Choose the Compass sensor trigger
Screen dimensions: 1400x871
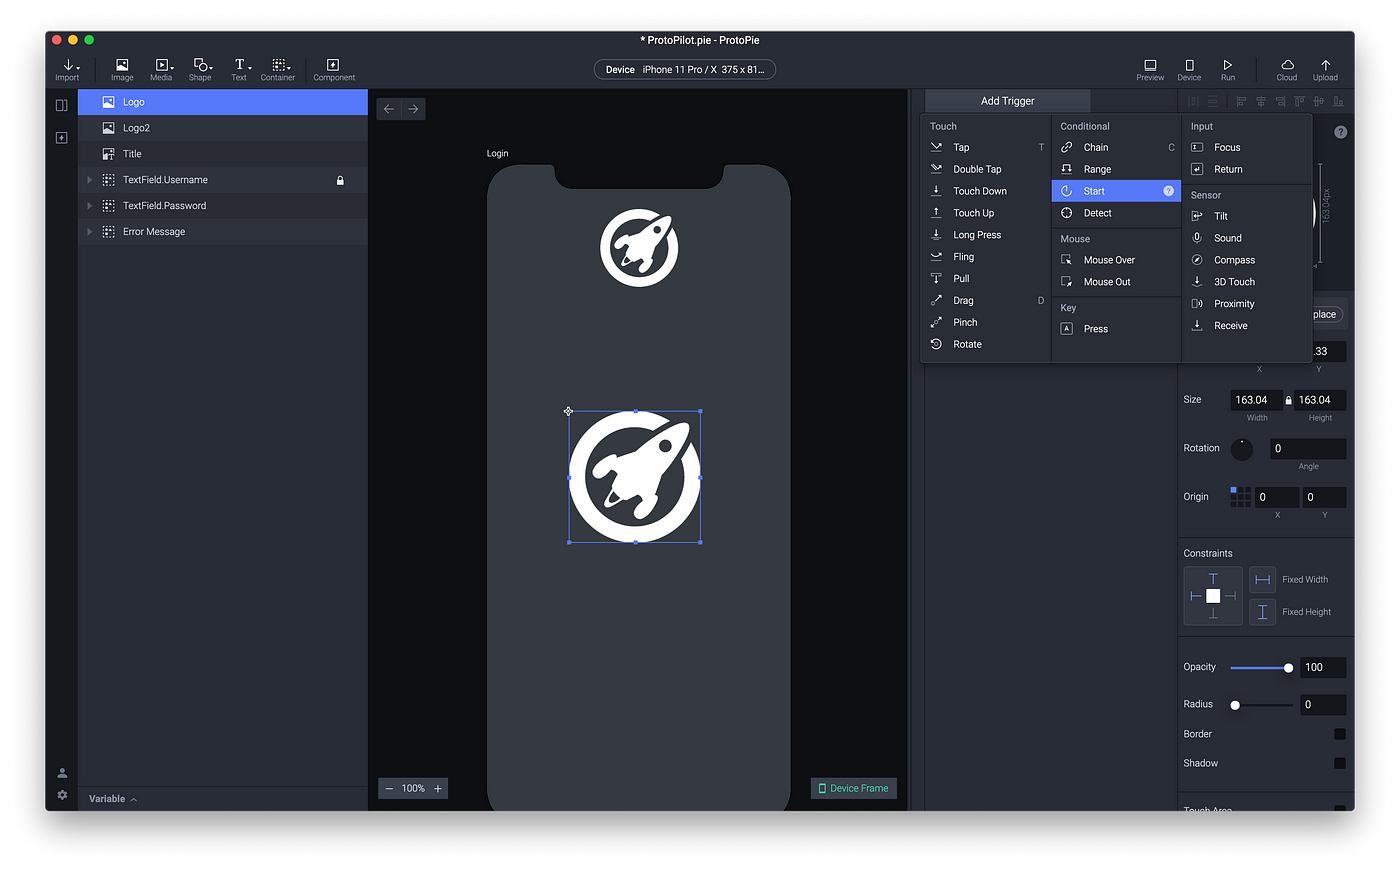click(1246, 260)
